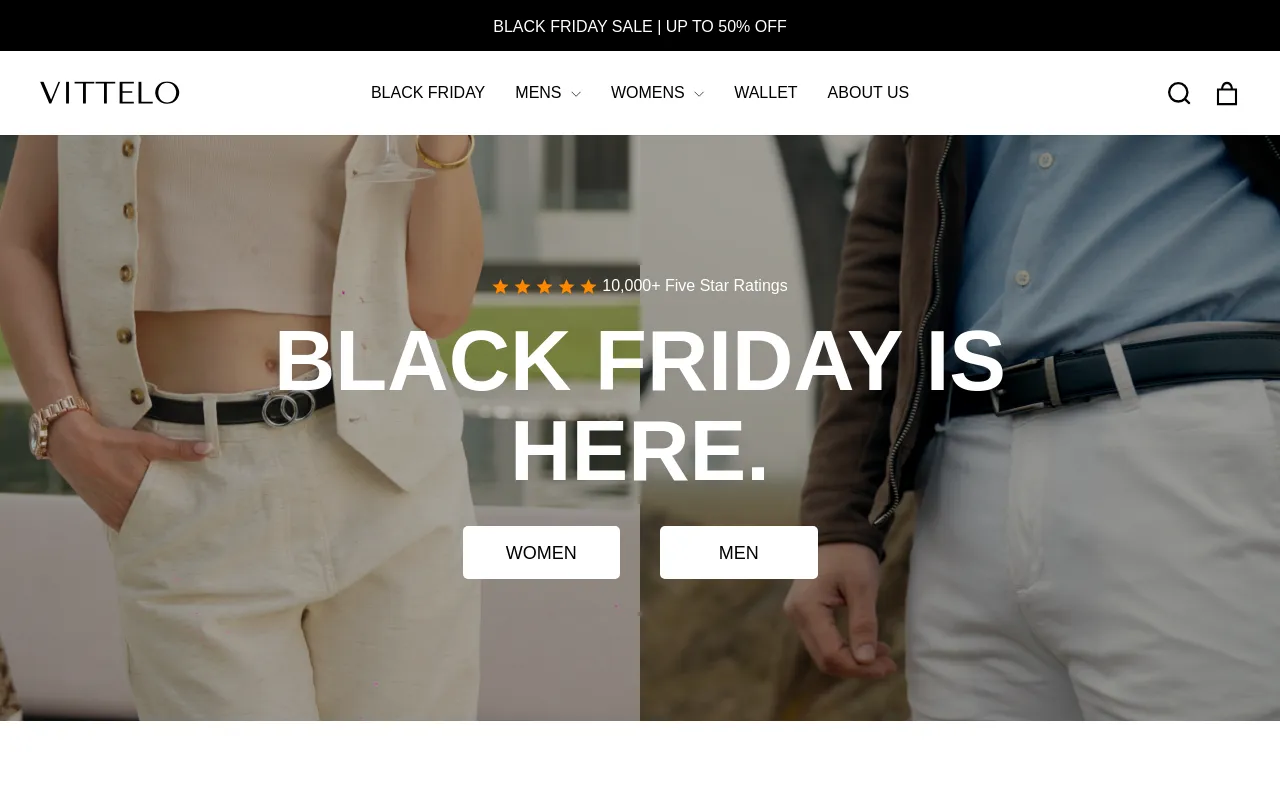
Task: Click the first orange rating star
Action: click(500, 287)
